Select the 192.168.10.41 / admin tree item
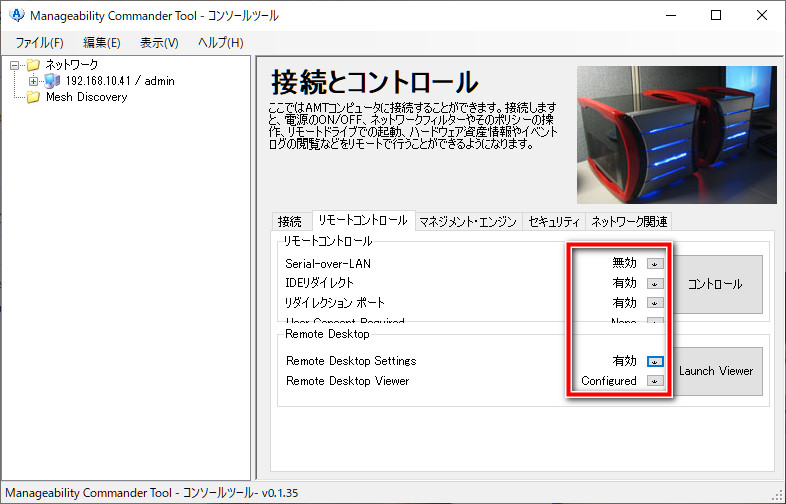This screenshot has width=786, height=504. (x=120, y=81)
